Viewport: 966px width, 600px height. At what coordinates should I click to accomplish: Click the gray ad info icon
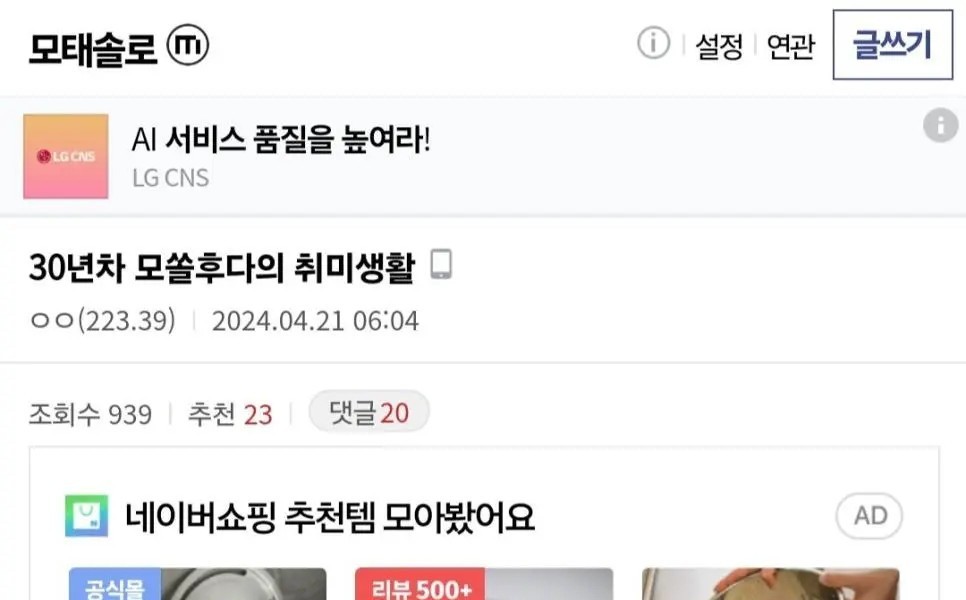[x=940, y=125]
